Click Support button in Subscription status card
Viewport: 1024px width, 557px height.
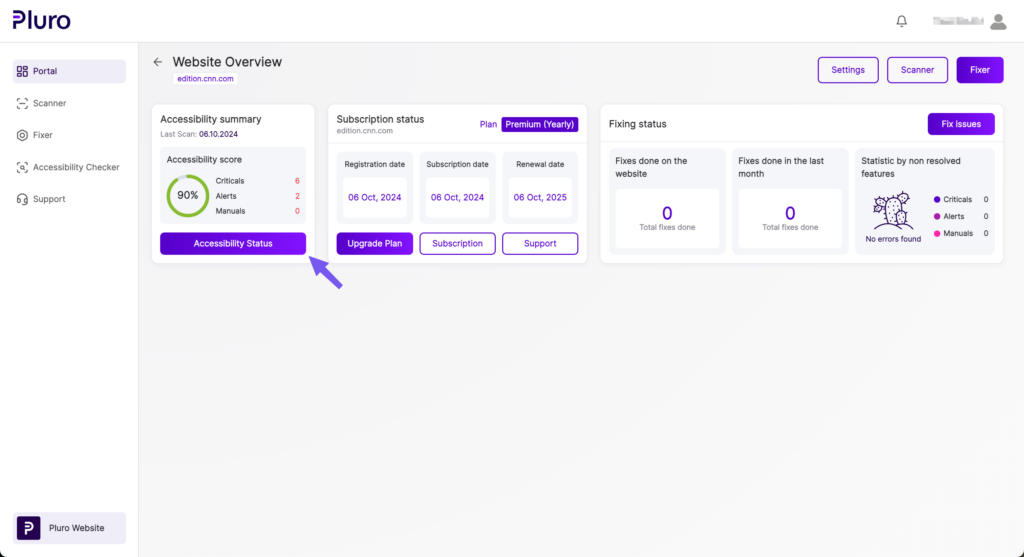click(x=540, y=244)
